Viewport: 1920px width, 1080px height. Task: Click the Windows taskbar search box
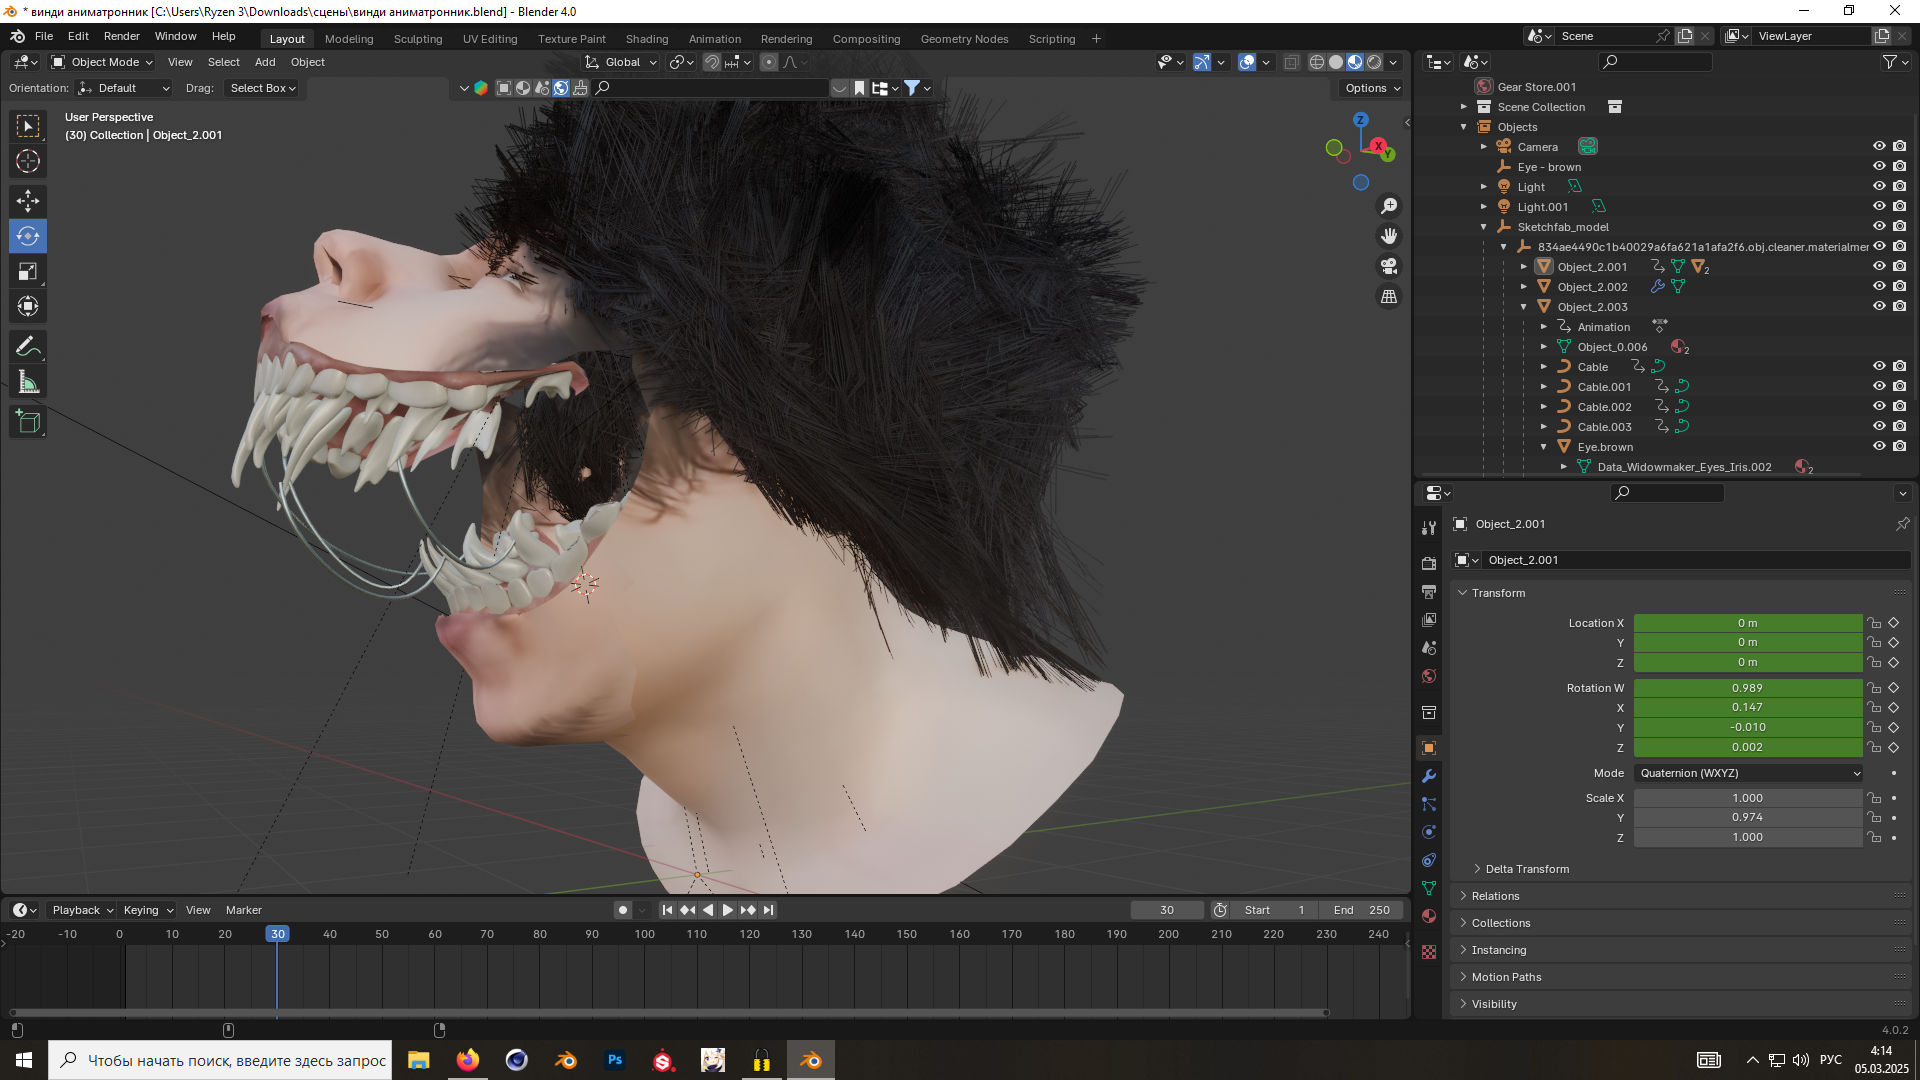pos(220,1060)
